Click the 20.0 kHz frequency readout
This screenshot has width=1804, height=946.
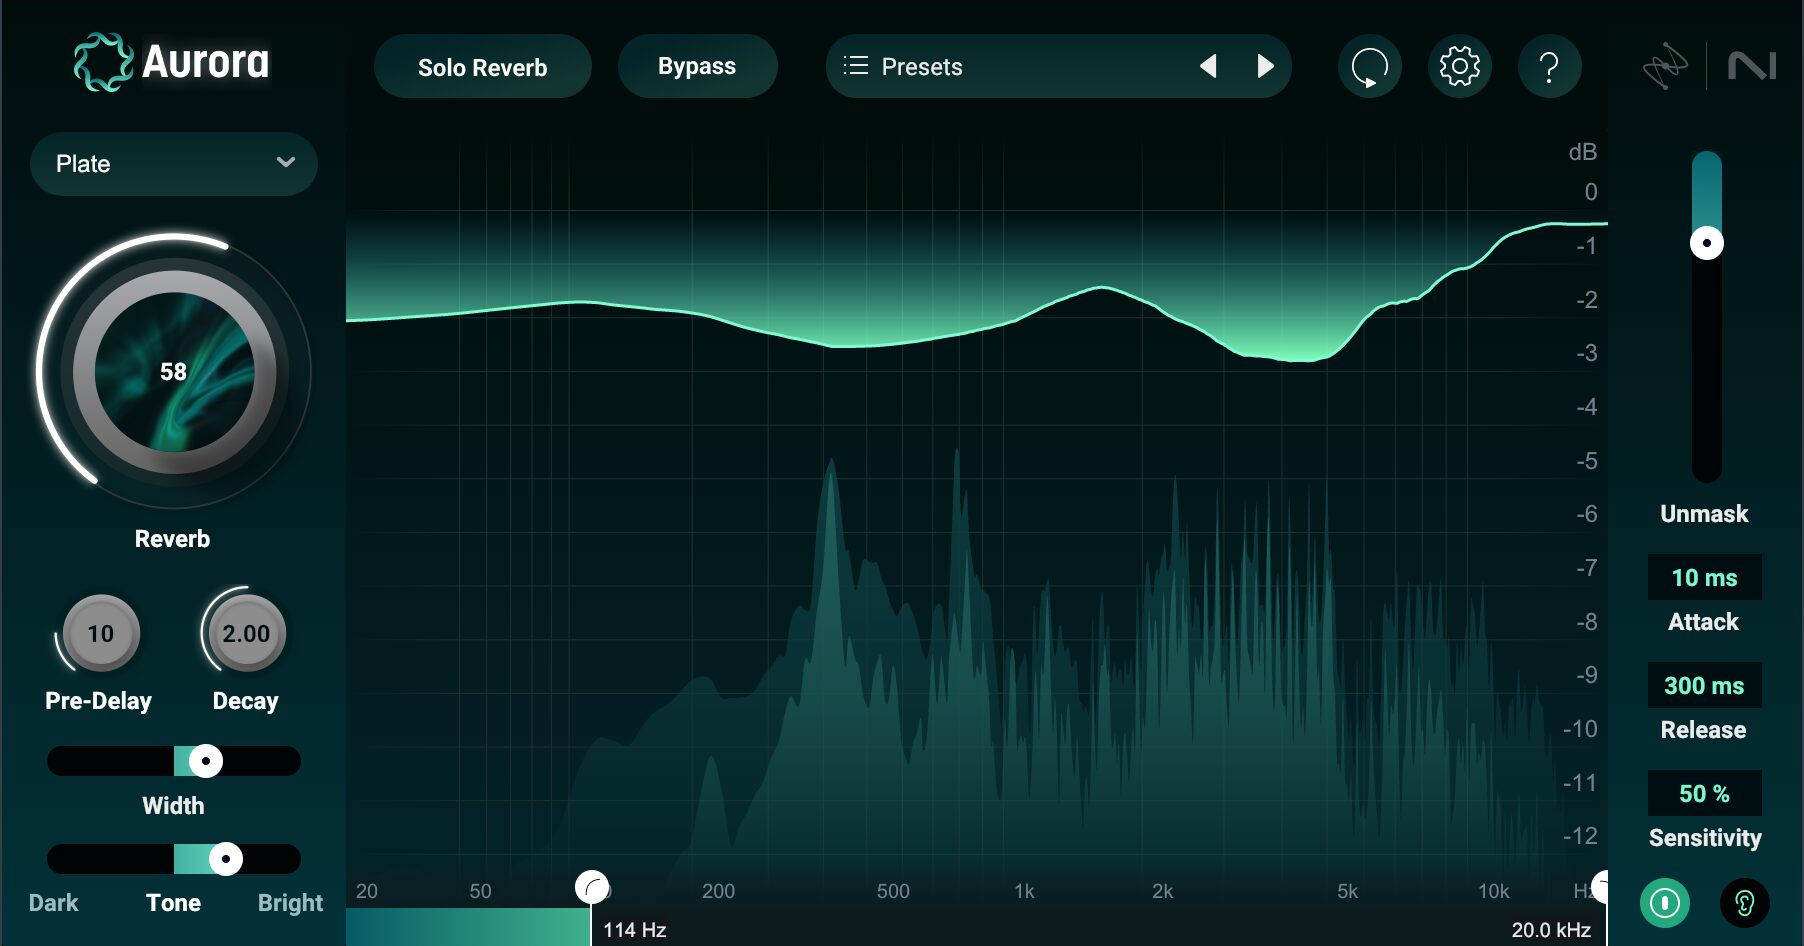click(x=1551, y=930)
